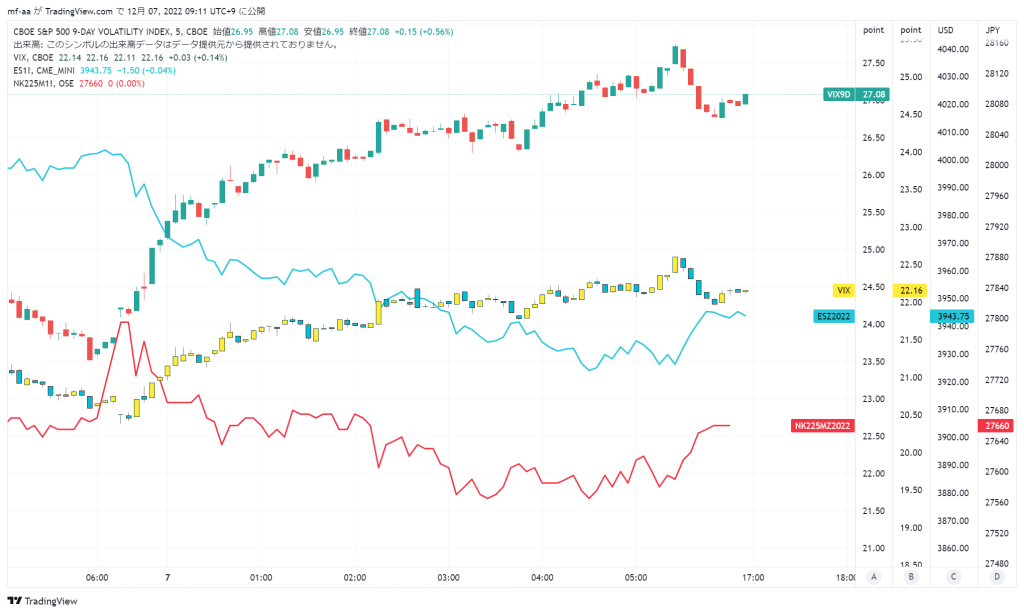Click the USD scale header
Image resolution: width=1024 pixels, height=614 pixels.
tap(946, 30)
